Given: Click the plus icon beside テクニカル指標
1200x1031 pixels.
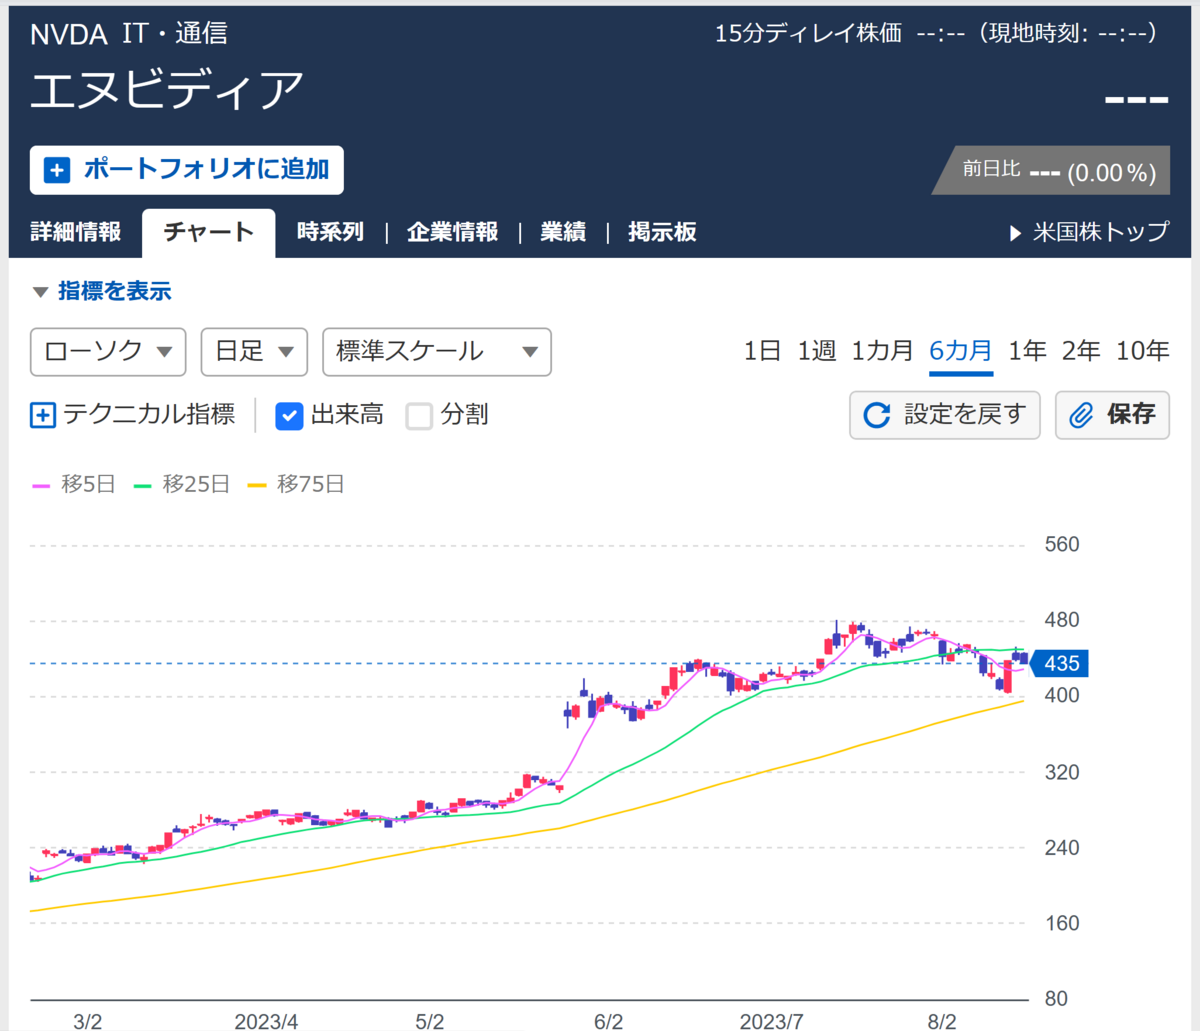Looking at the screenshot, I should [43, 415].
